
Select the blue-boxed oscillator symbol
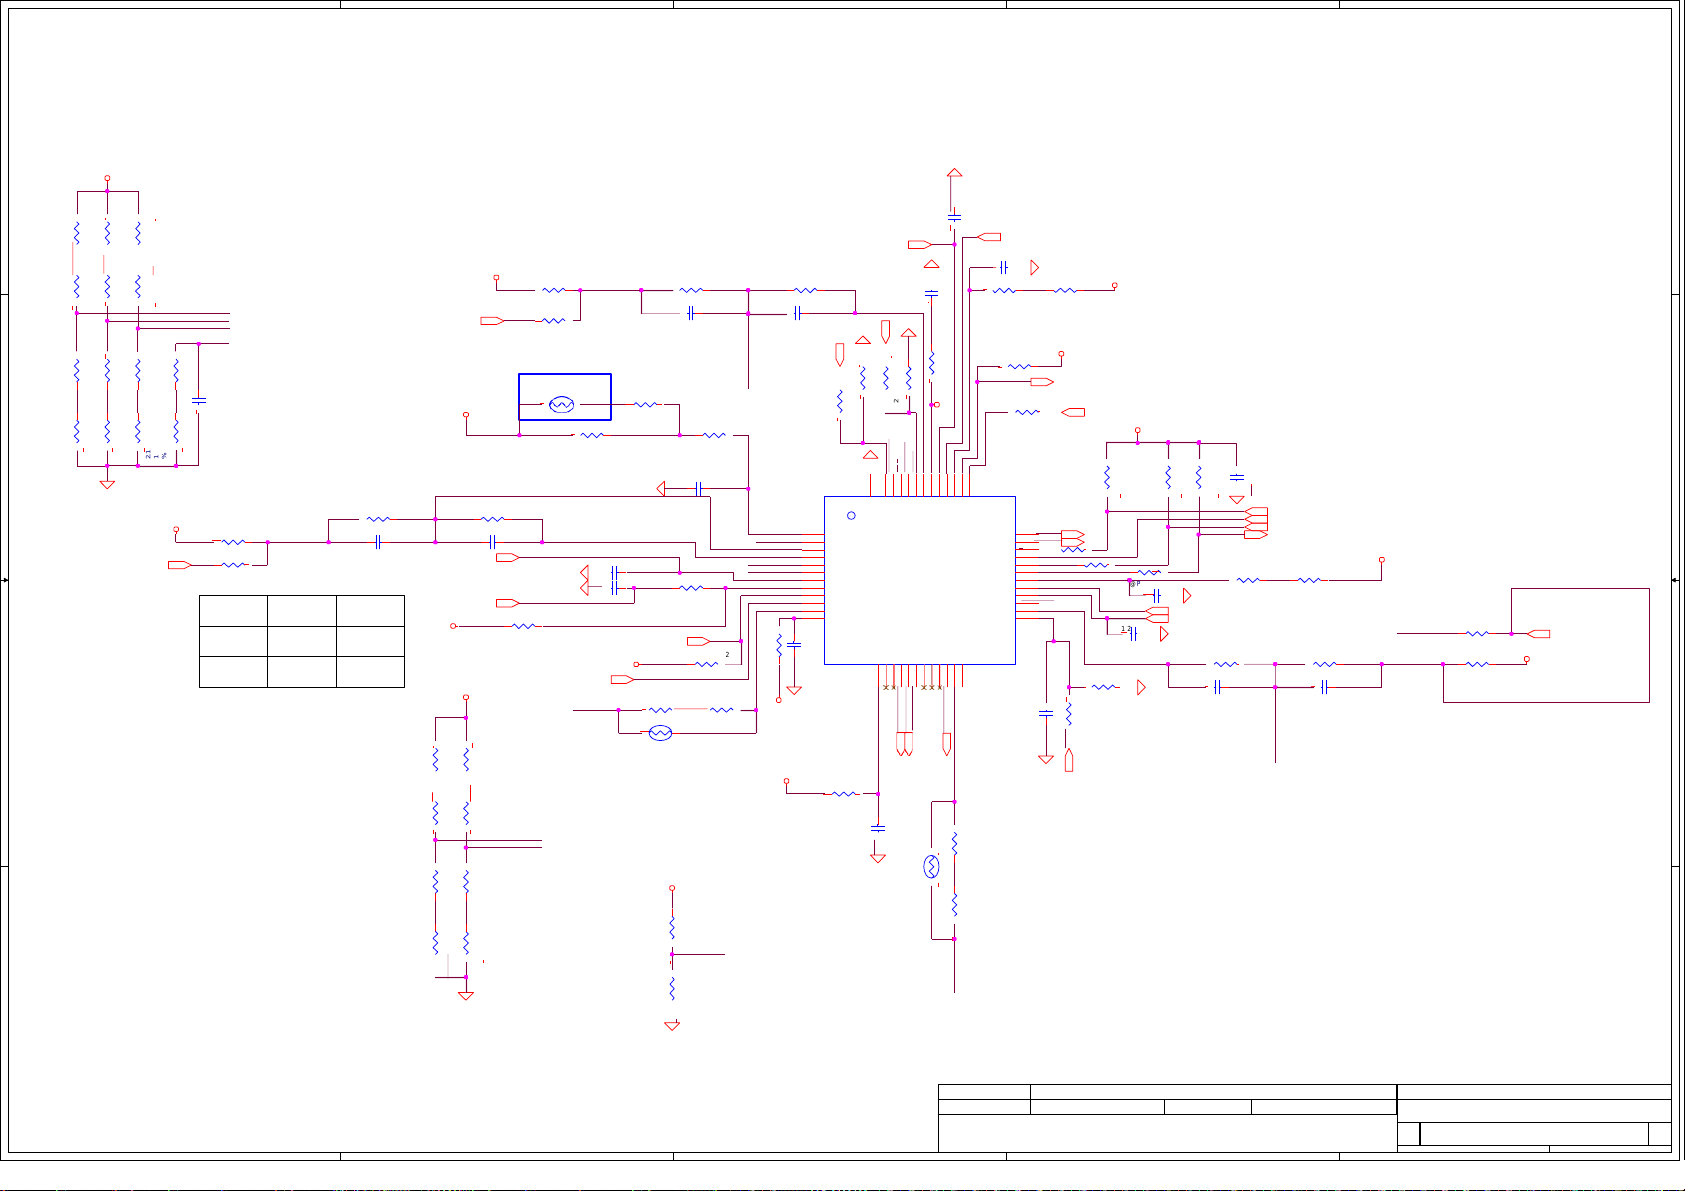coord(564,398)
